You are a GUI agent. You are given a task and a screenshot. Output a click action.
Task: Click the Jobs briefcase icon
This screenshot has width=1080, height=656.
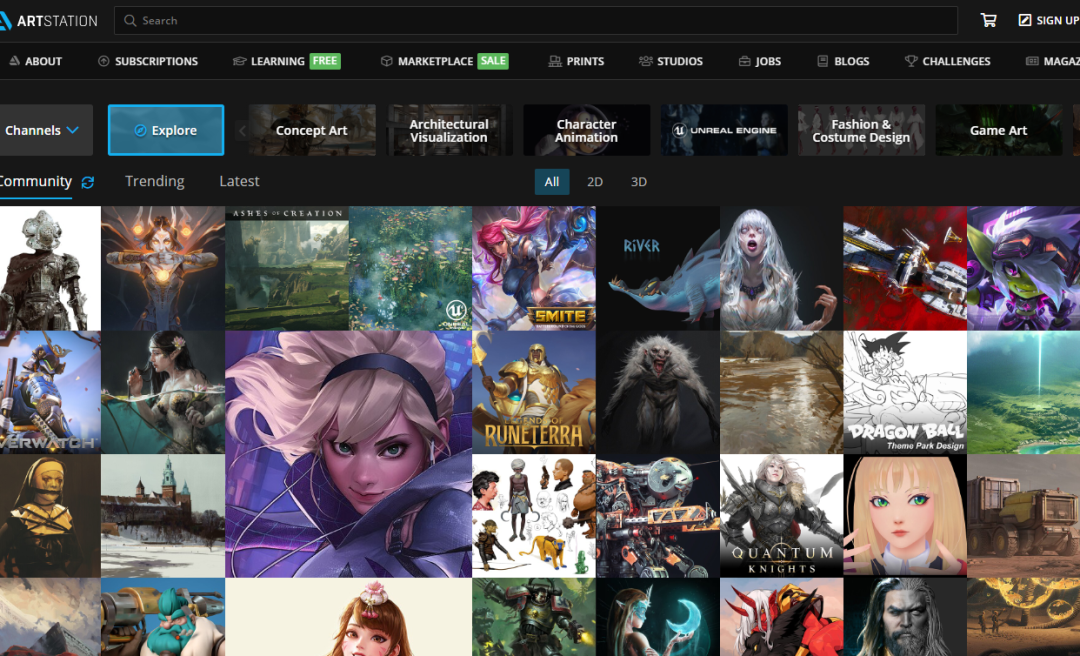click(x=745, y=61)
